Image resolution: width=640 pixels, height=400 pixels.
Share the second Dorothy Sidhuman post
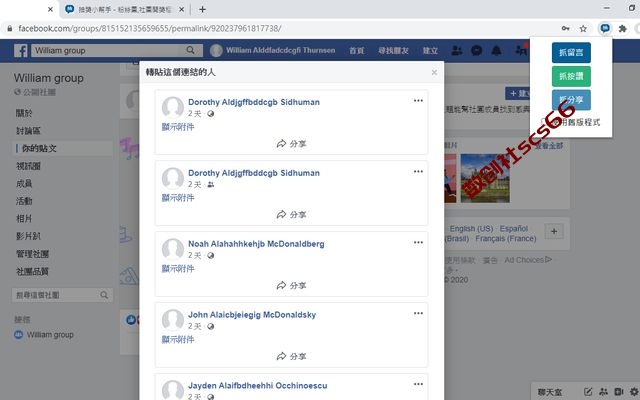point(291,215)
